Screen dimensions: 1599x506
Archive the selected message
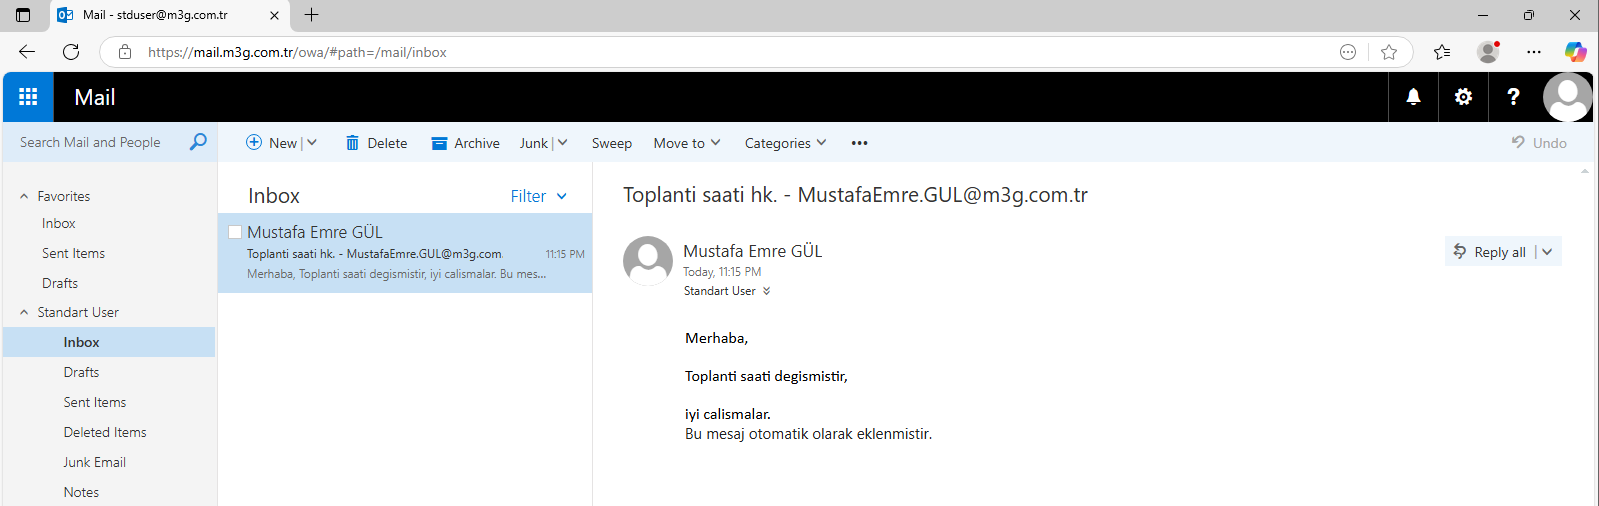465,143
